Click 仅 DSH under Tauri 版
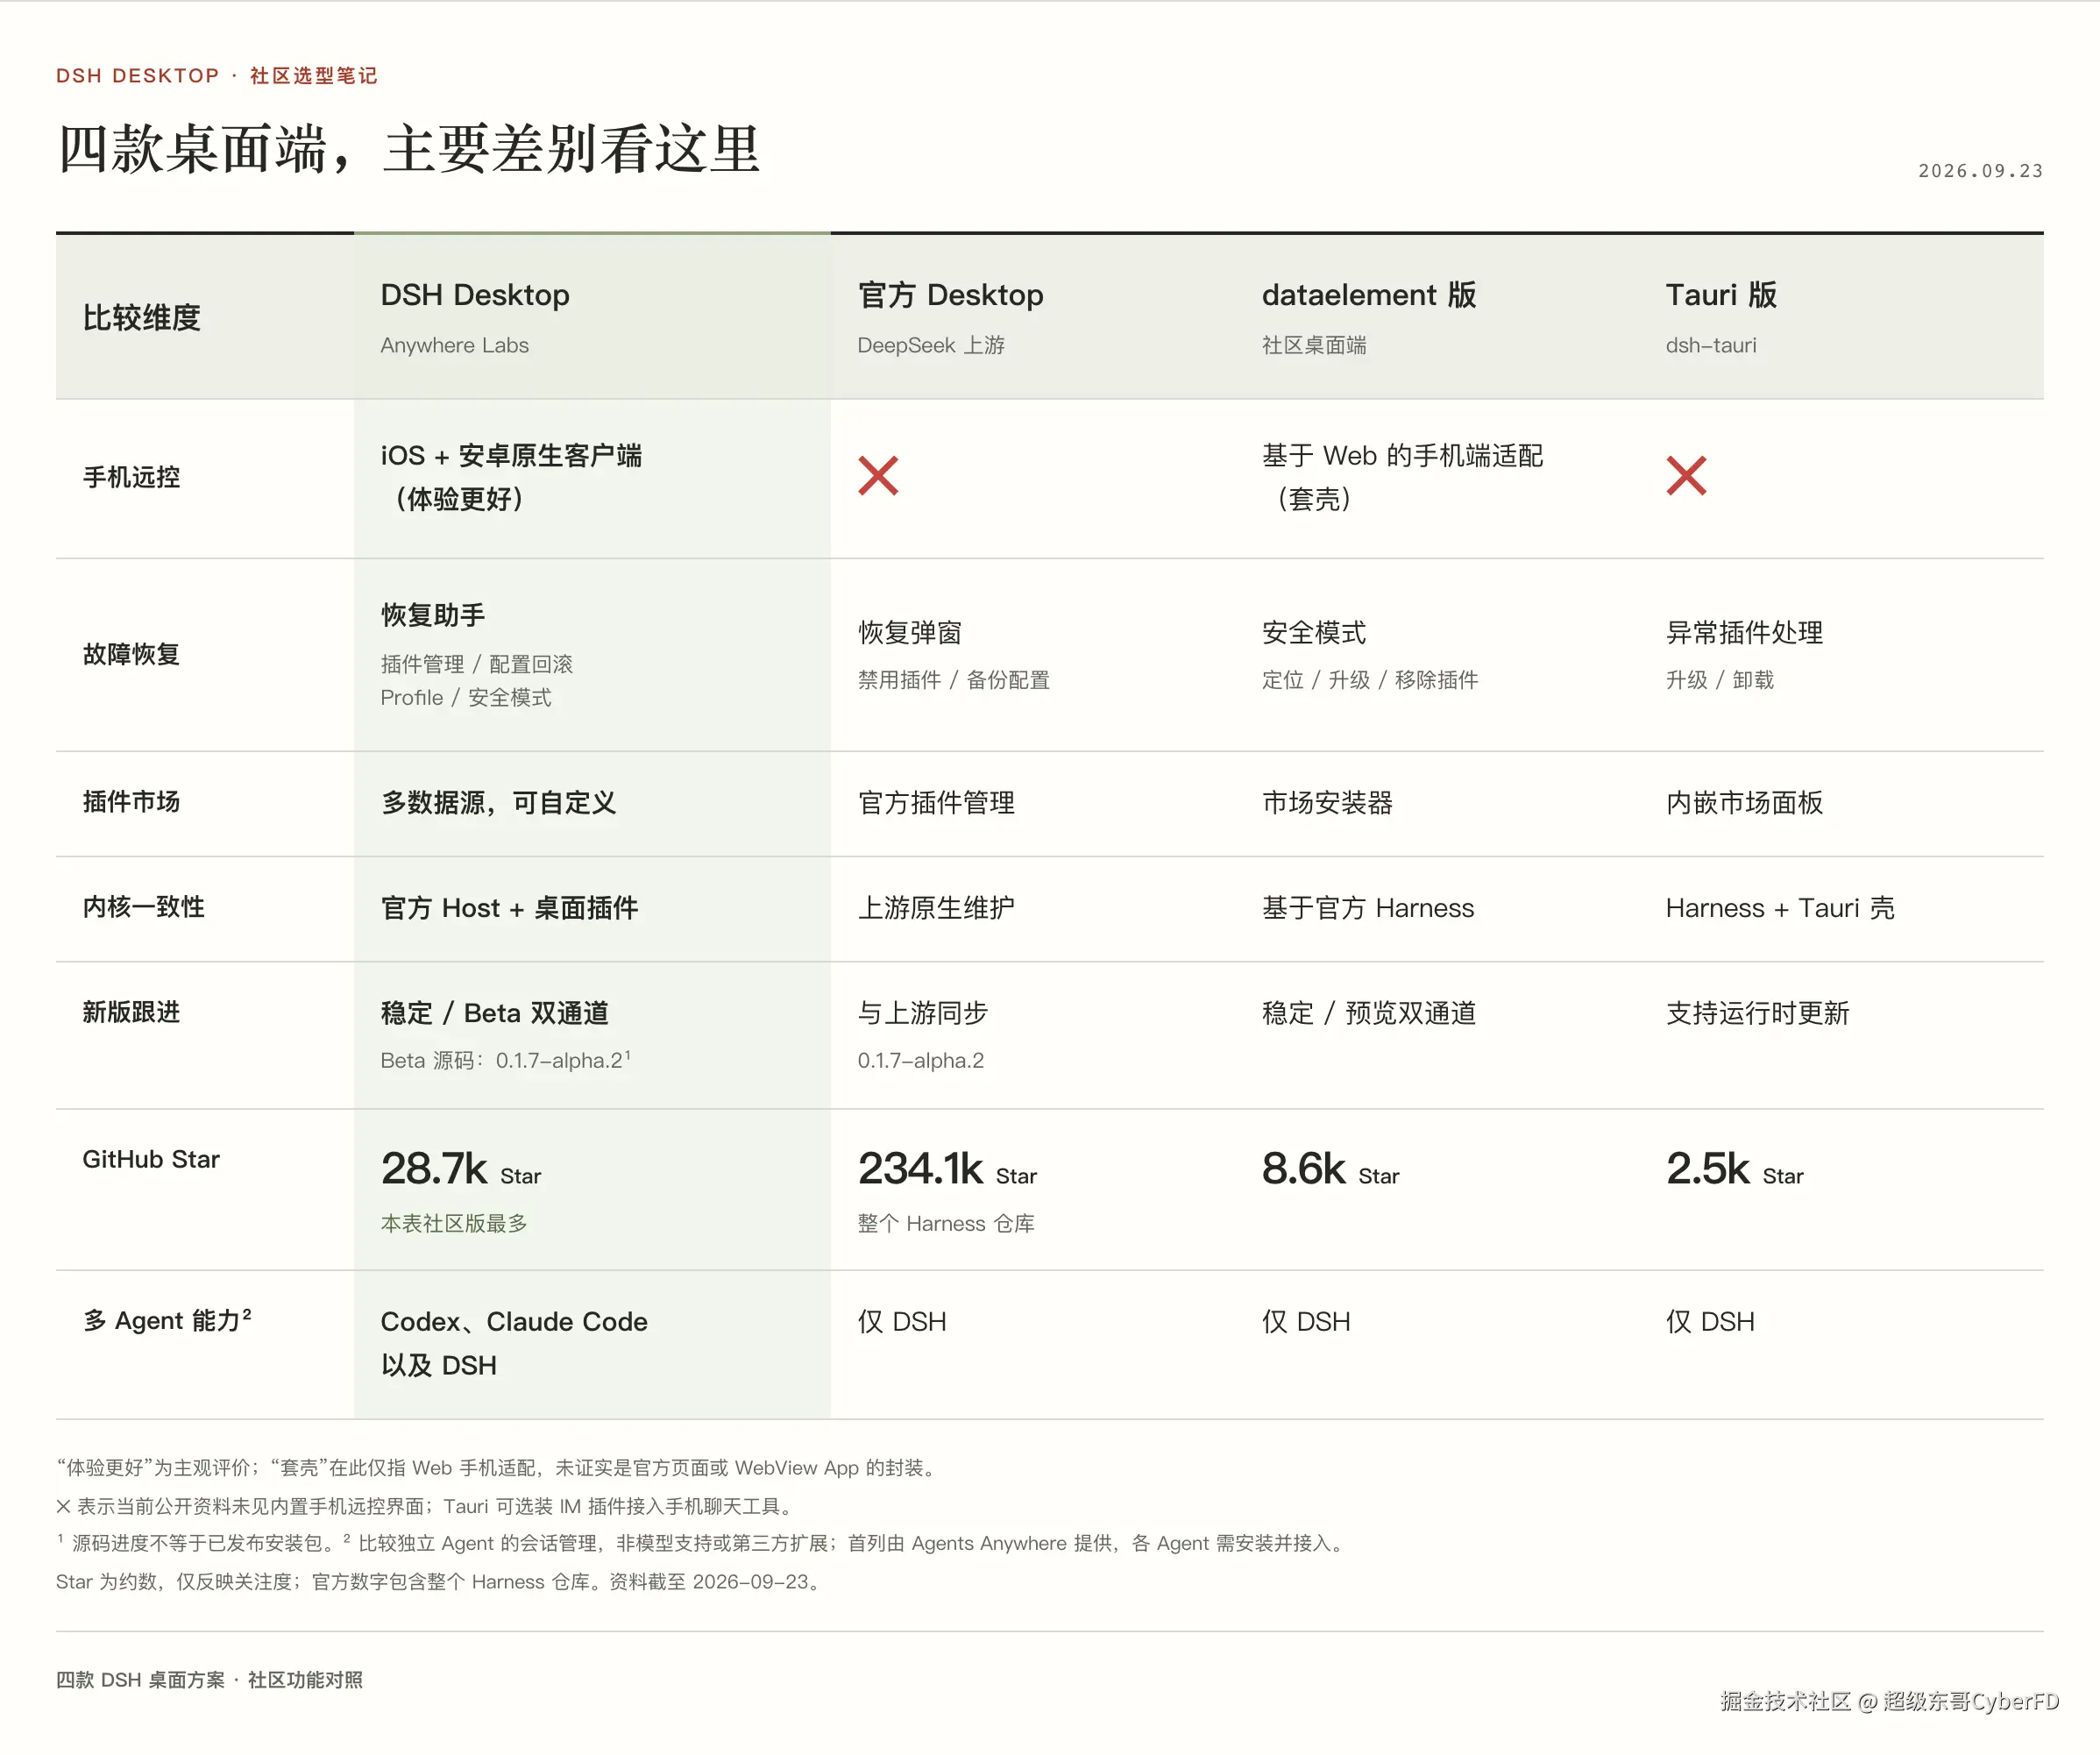 (x=1710, y=1322)
